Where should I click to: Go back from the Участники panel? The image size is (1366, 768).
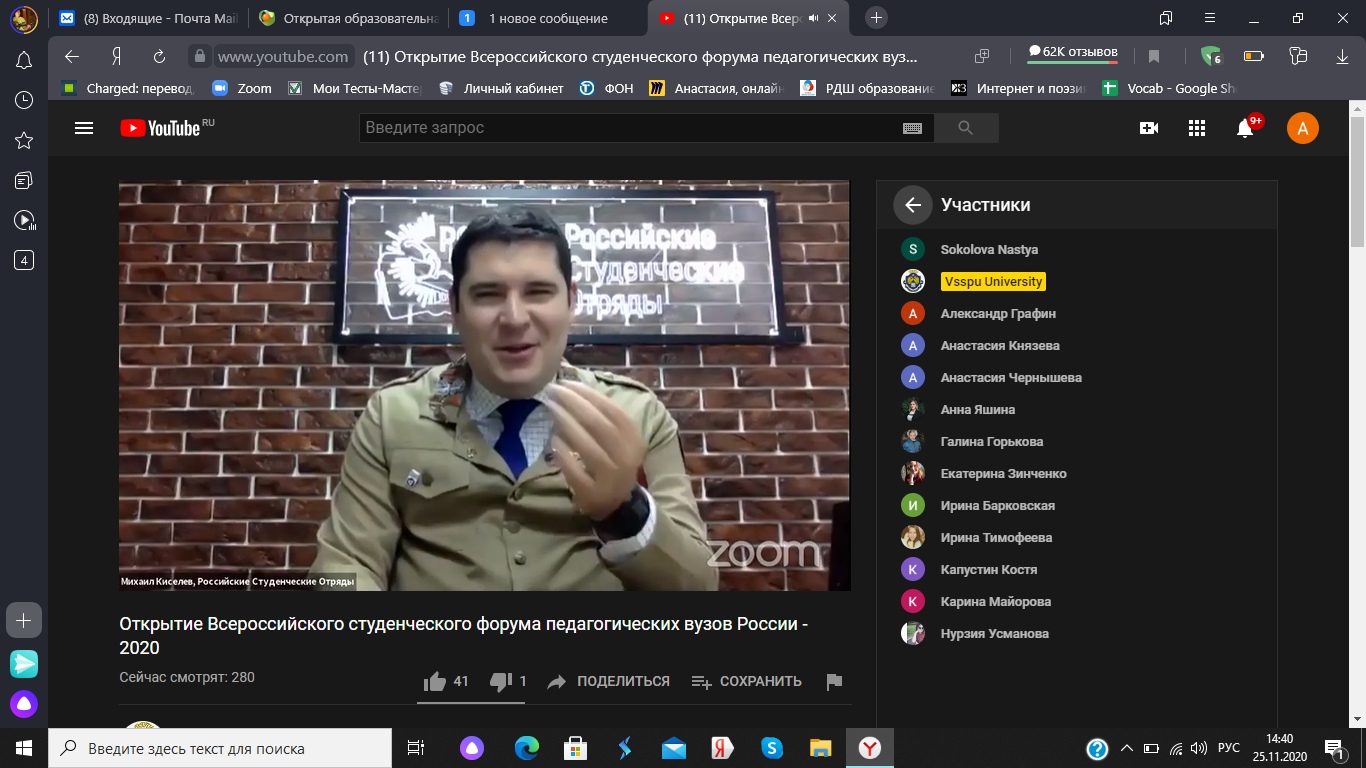coord(912,205)
